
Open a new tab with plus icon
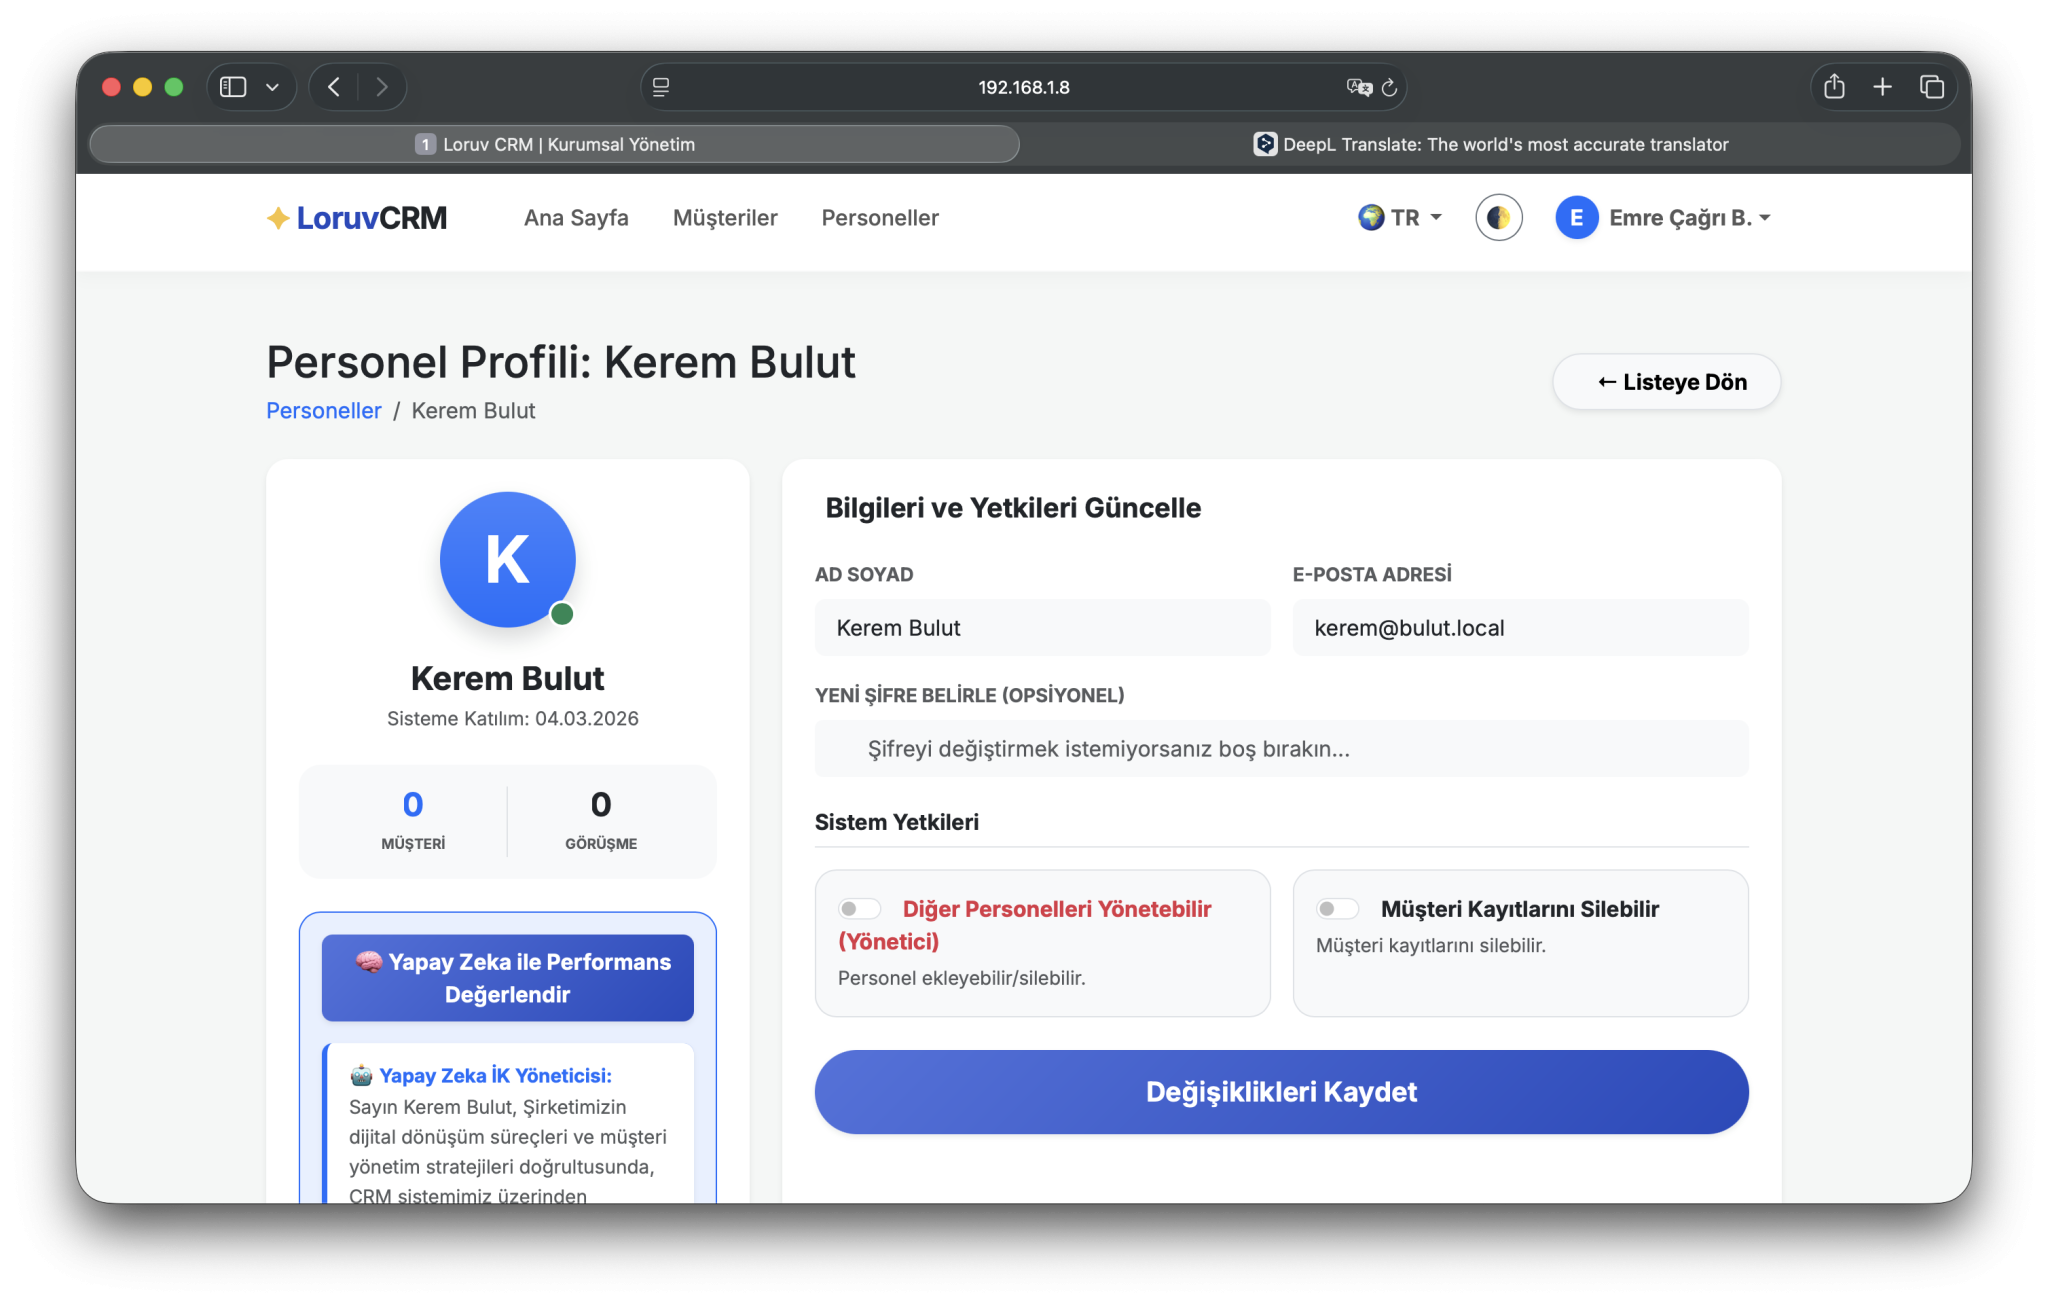[1882, 87]
